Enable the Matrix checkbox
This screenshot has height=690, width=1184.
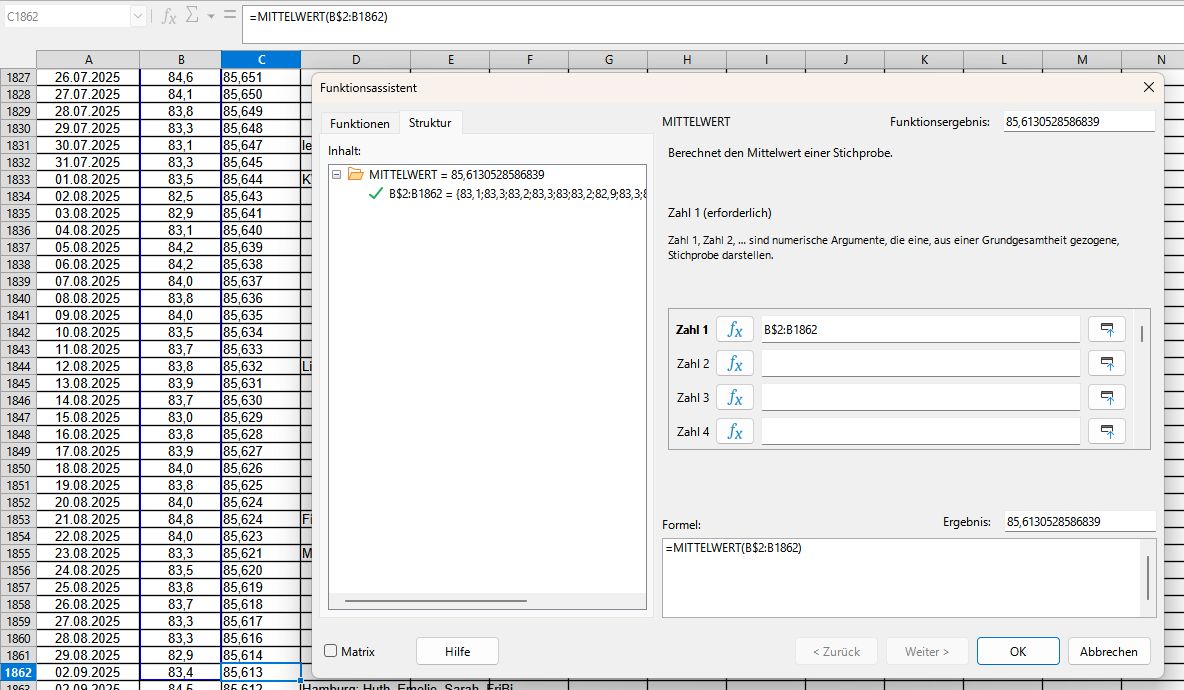tap(331, 651)
